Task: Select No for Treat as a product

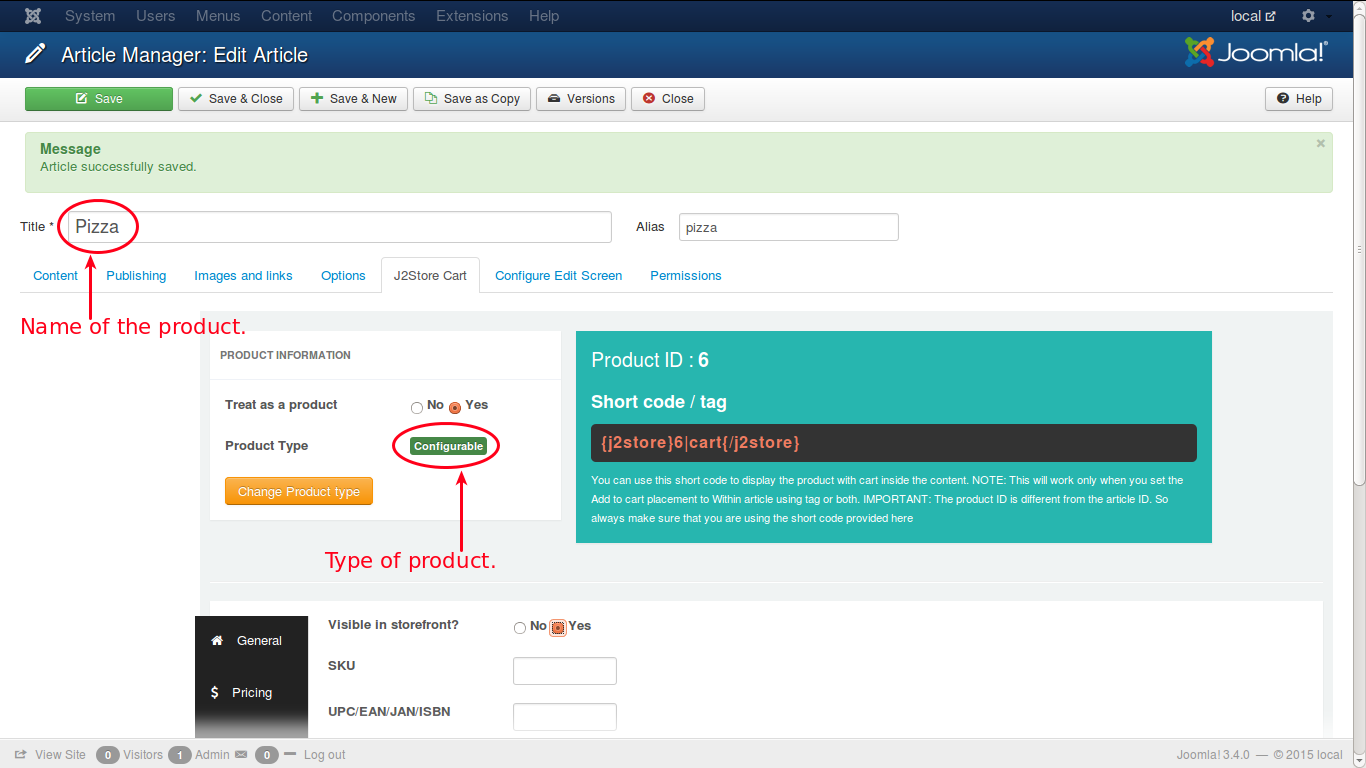Action: (x=417, y=407)
